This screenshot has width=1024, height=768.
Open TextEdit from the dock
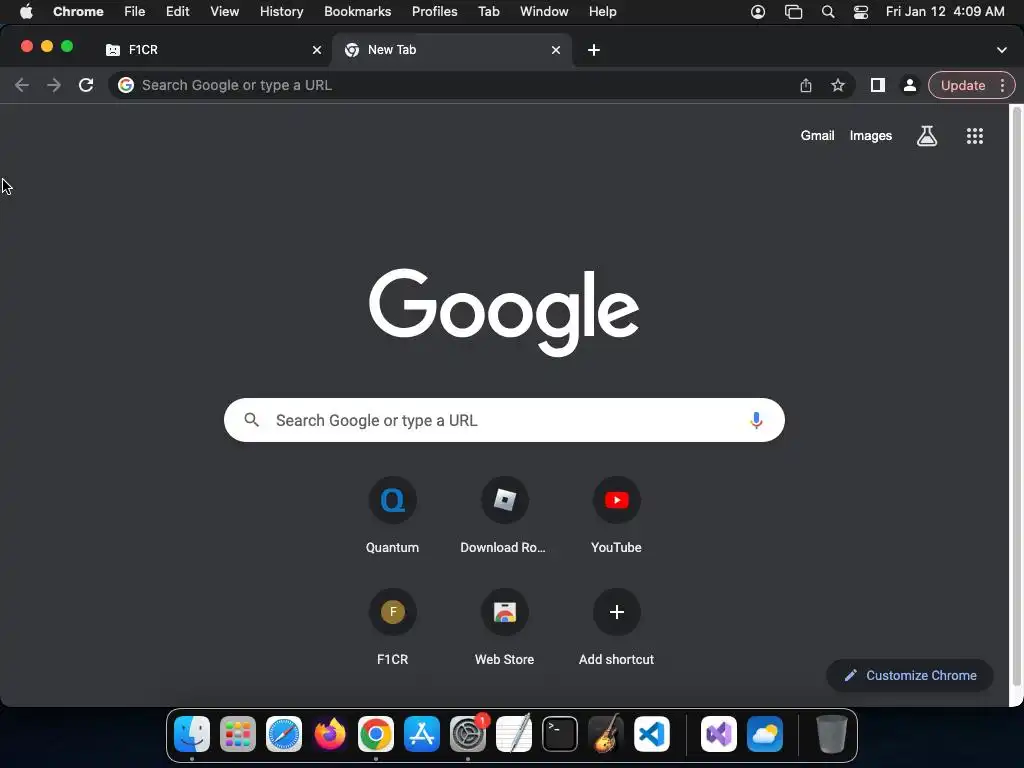(514, 734)
